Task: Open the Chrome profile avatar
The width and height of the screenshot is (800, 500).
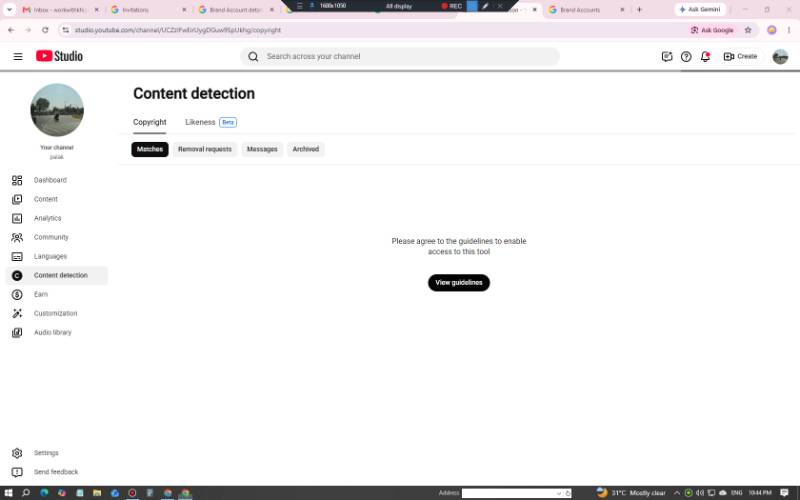Action: pos(771,30)
